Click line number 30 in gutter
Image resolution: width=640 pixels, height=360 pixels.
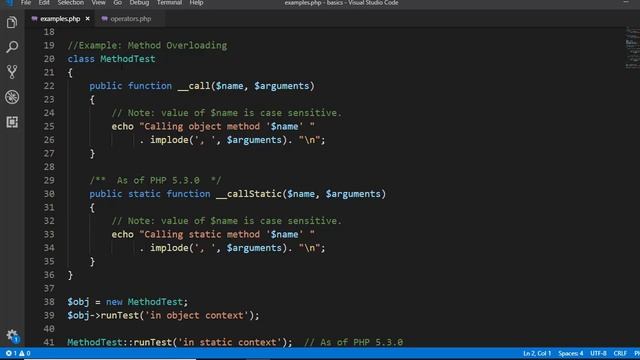[x=49, y=194]
